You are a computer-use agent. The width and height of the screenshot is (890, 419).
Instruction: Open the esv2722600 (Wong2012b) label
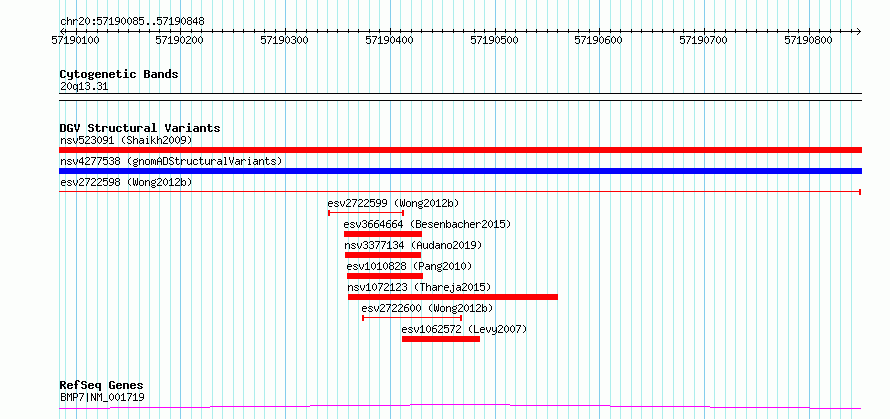click(x=427, y=308)
